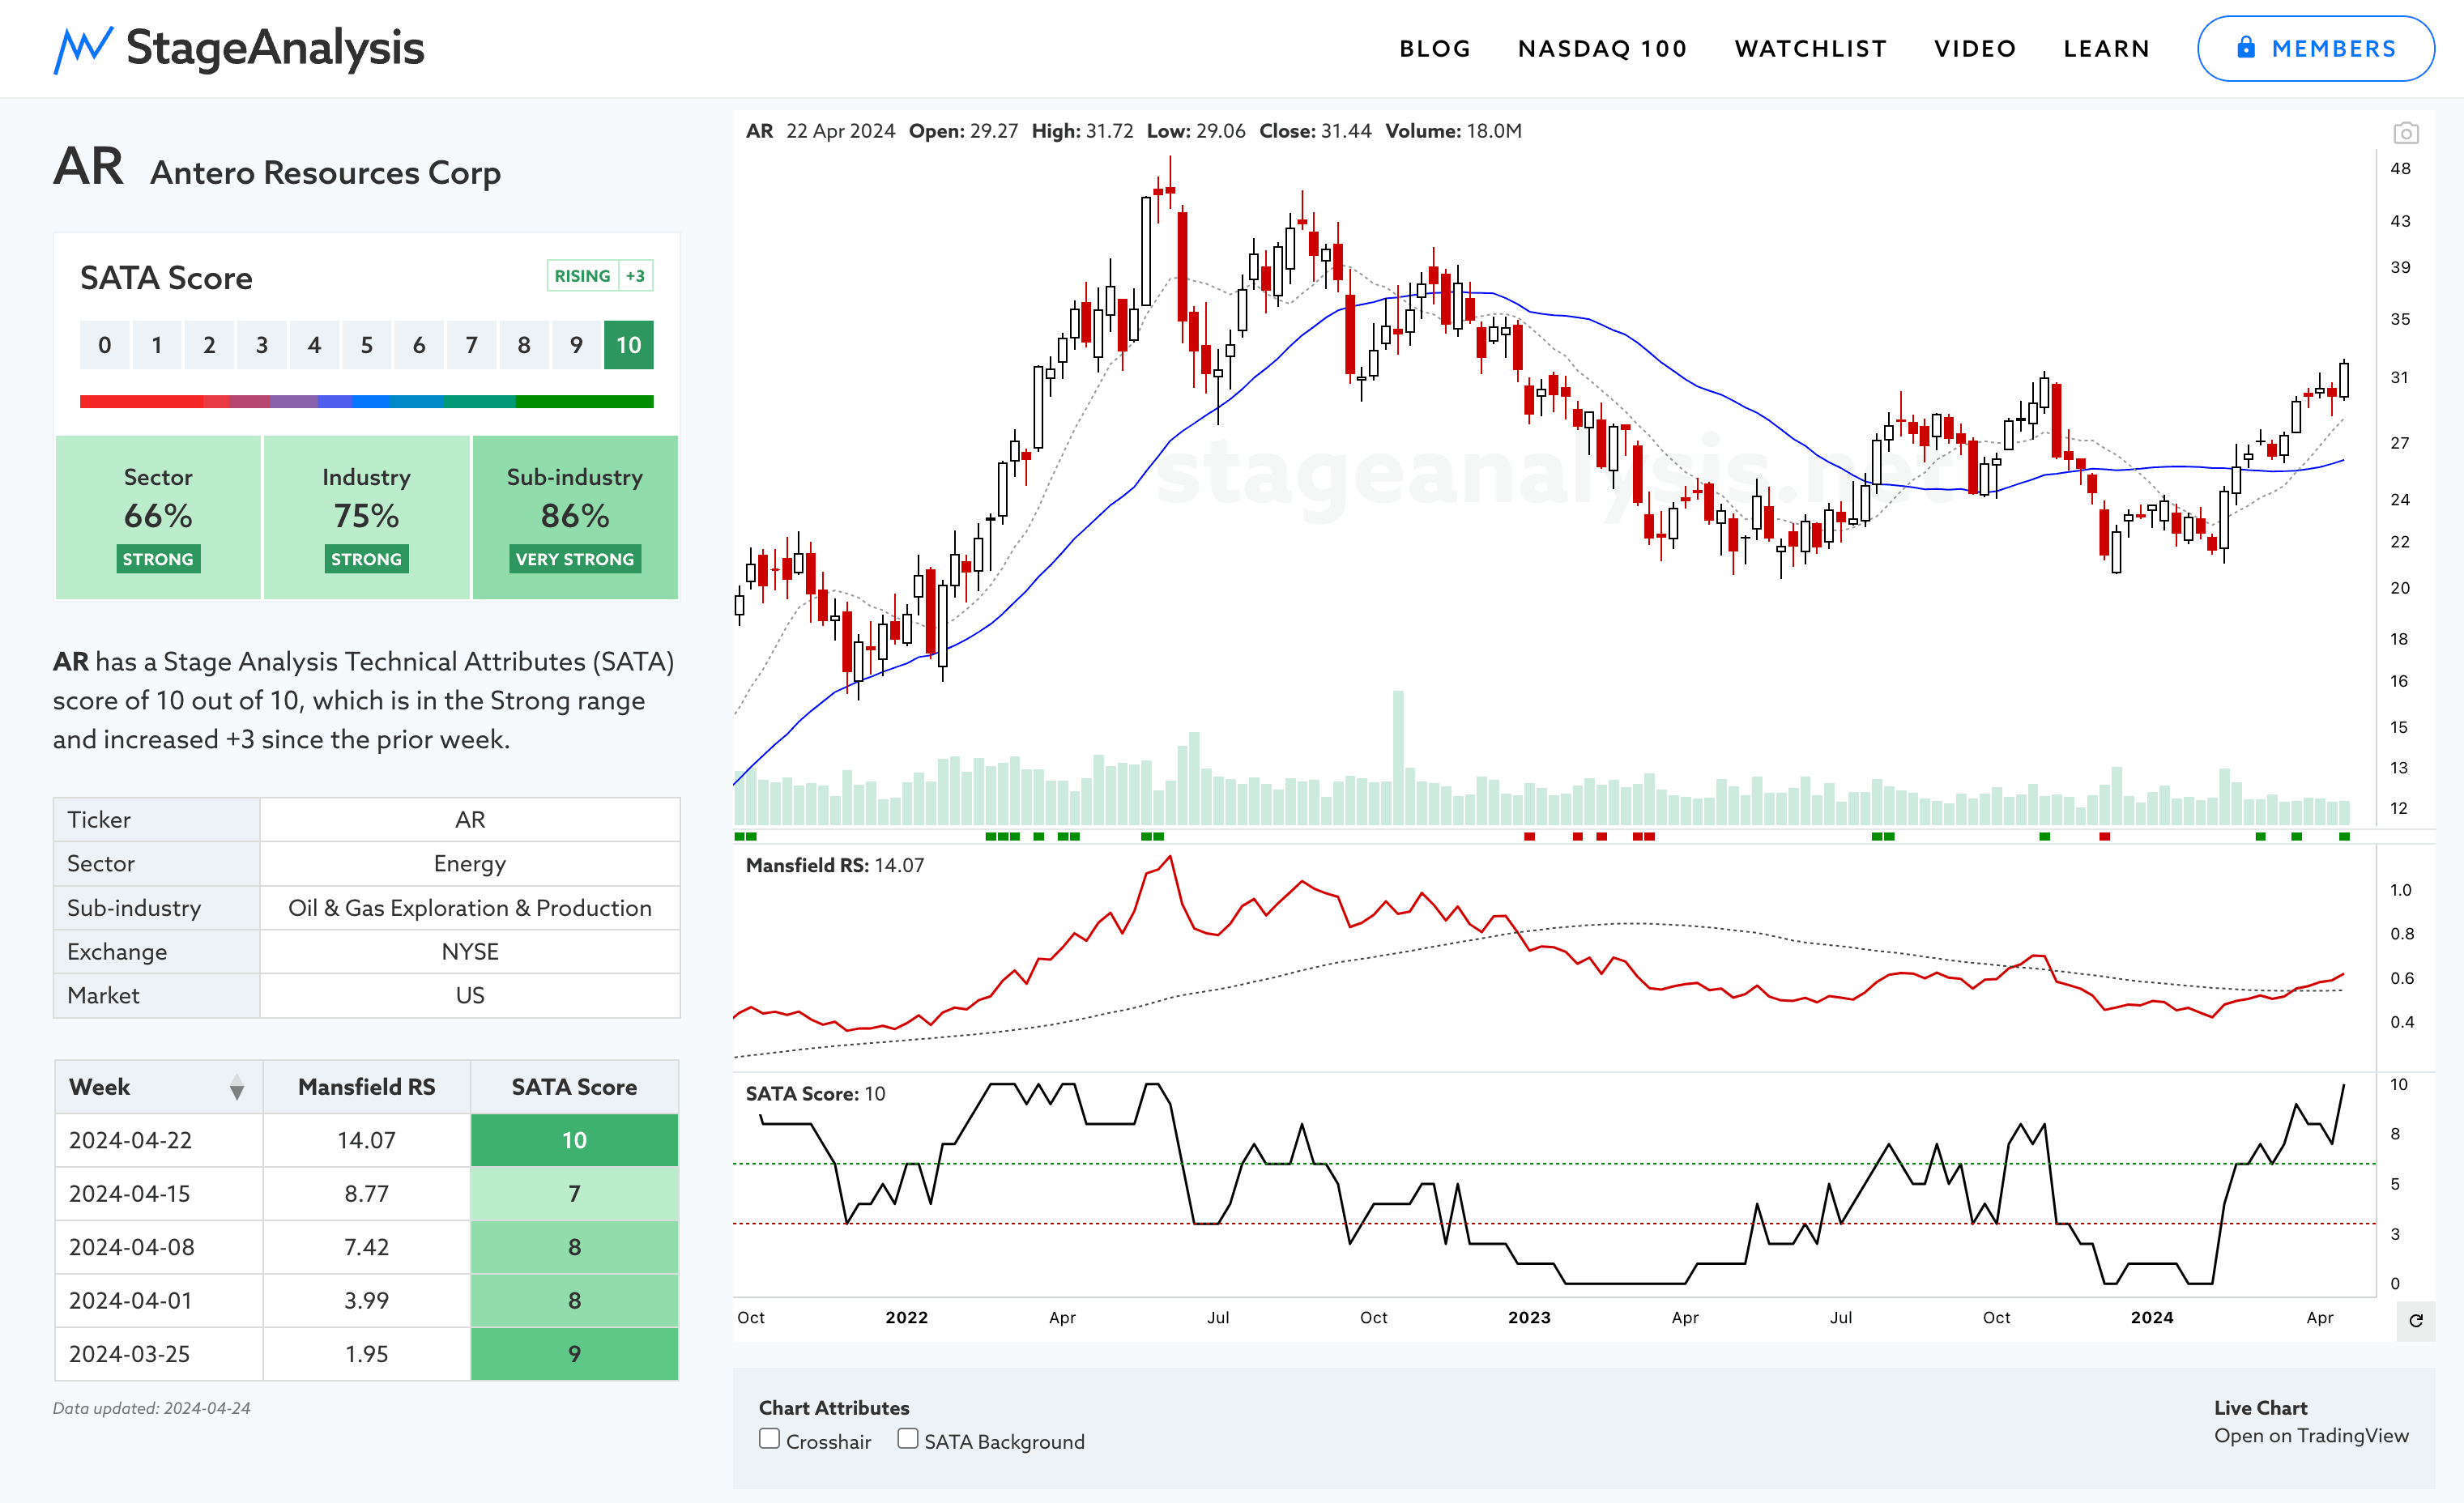Click the SATA score 10 box

(628, 345)
